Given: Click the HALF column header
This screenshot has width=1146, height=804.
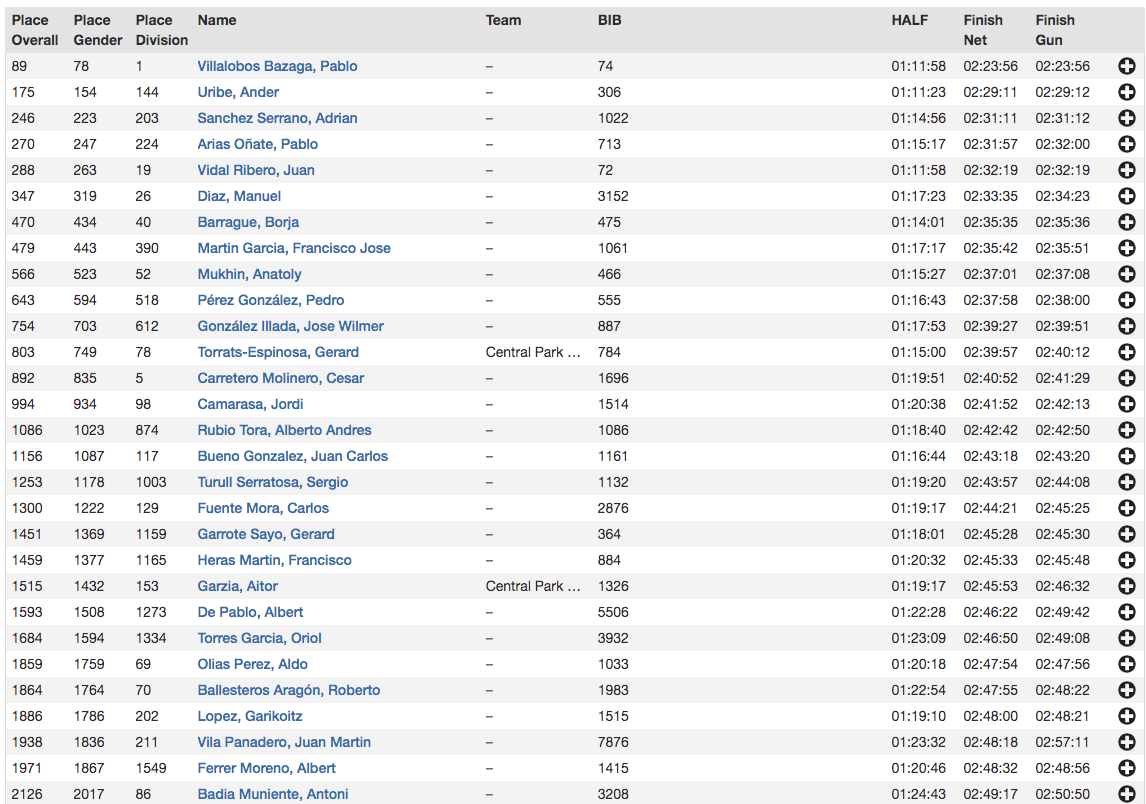Looking at the screenshot, I should coord(910,20).
